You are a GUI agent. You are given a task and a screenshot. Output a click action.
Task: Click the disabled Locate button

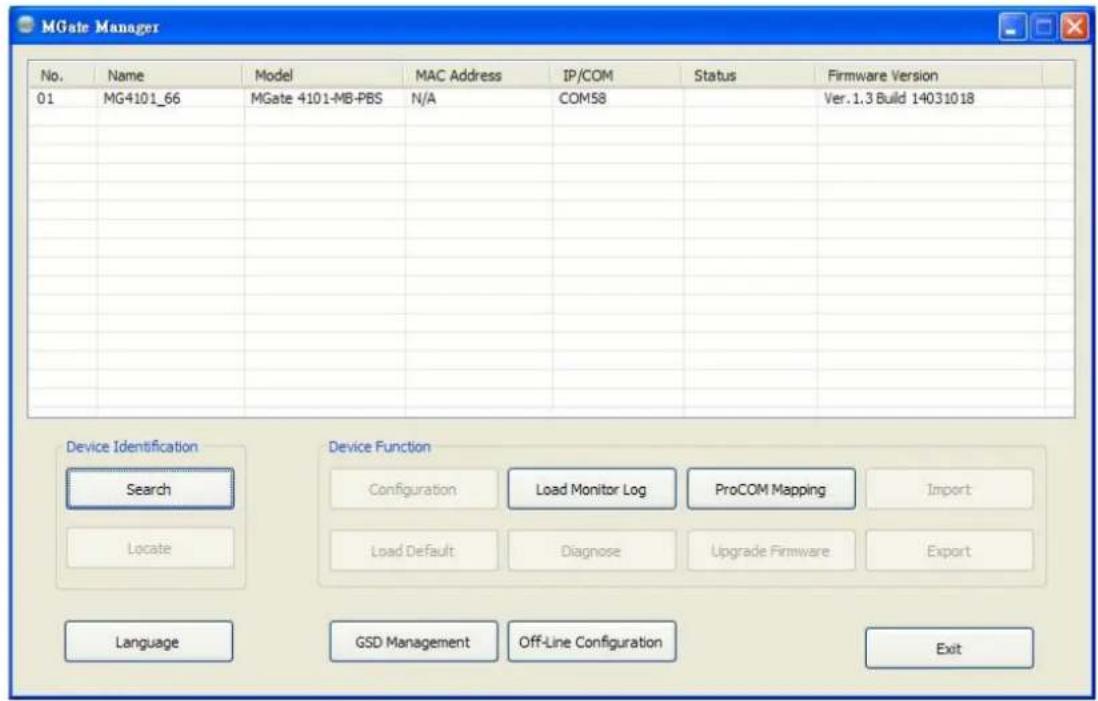[150, 548]
